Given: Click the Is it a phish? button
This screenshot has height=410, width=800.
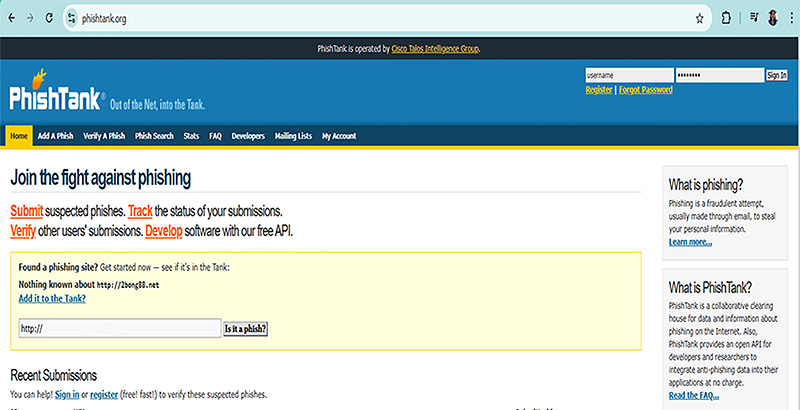Looking at the screenshot, I should 245,329.
